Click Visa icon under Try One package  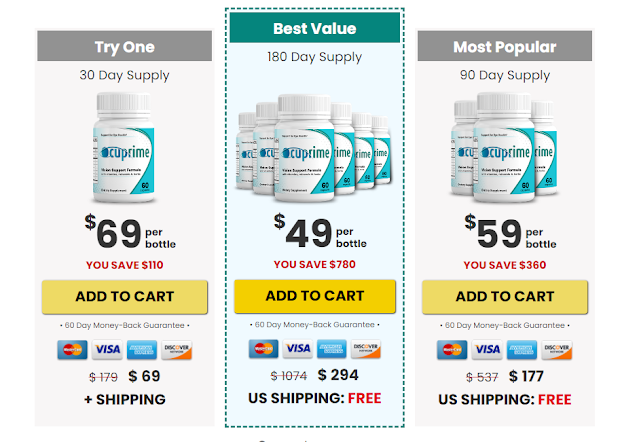click(x=107, y=350)
